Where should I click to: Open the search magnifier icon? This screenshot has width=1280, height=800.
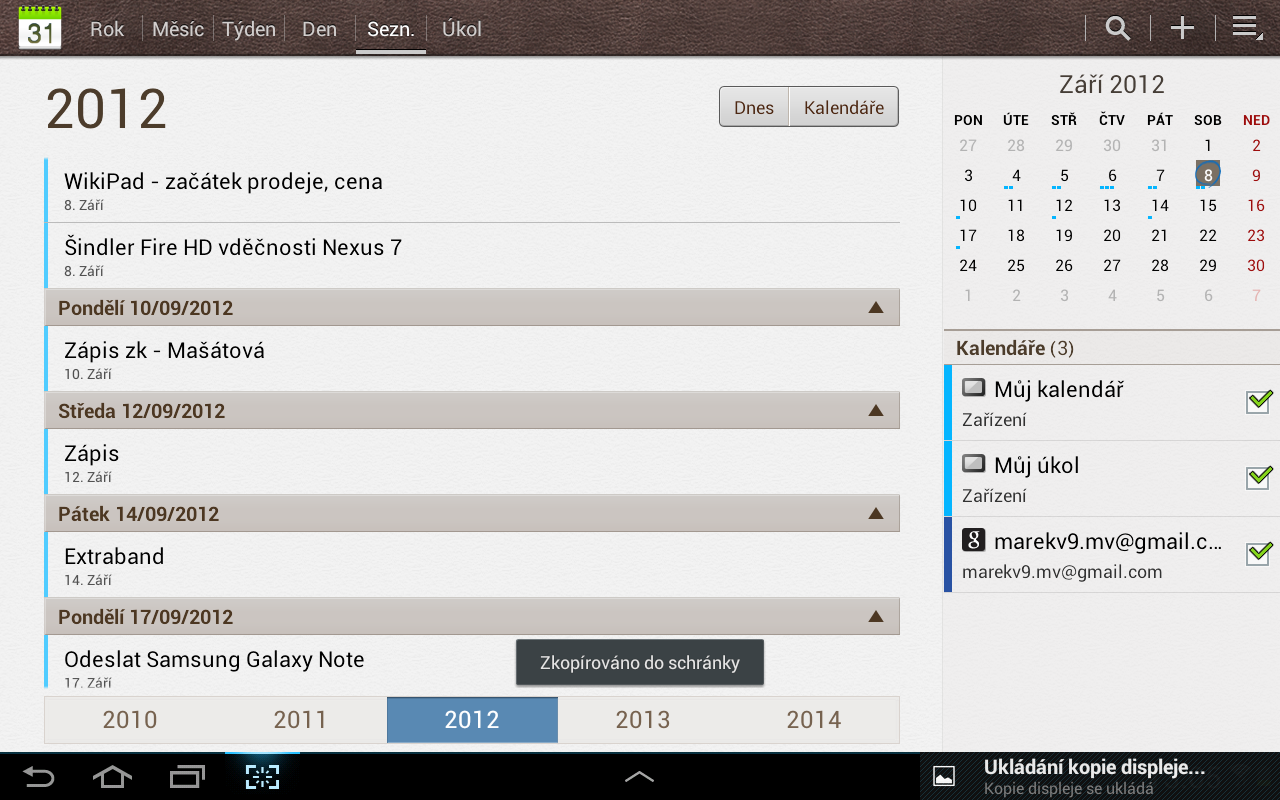point(1117,28)
